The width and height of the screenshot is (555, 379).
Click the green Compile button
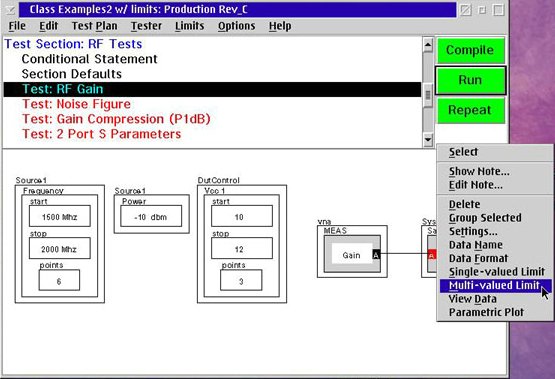point(470,50)
